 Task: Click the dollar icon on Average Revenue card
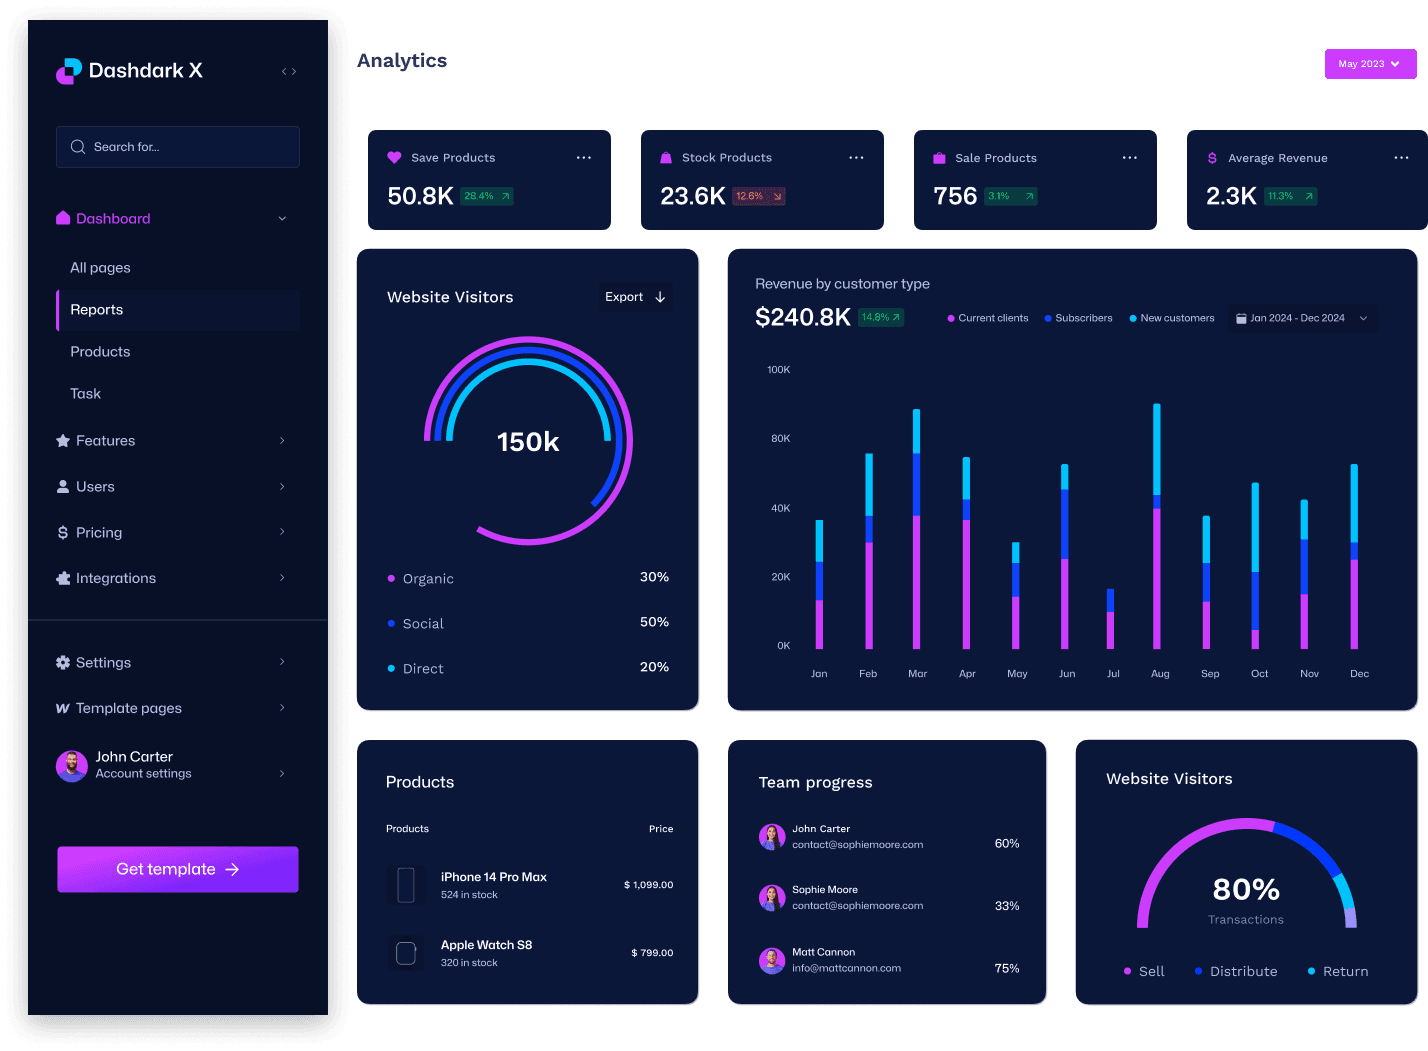pyautogui.click(x=1211, y=157)
